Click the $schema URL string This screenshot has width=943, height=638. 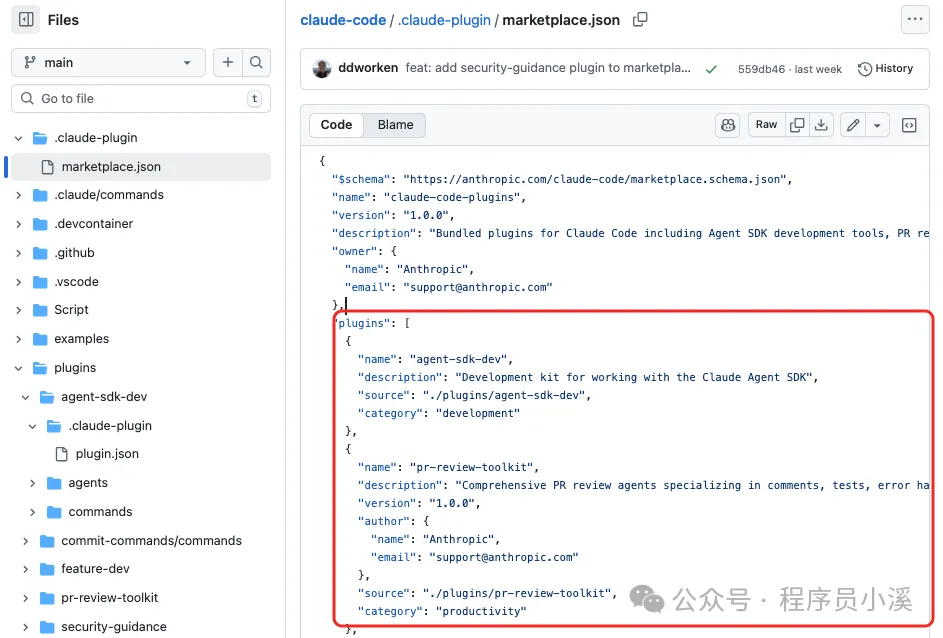coord(595,179)
